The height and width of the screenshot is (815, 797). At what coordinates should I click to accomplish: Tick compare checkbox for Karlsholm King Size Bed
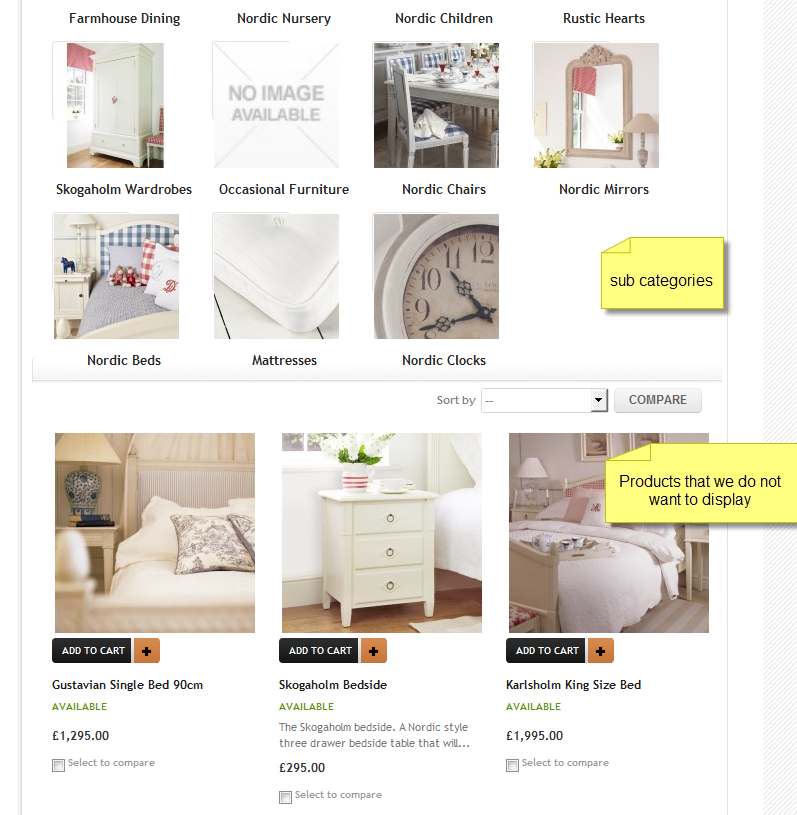tap(512, 765)
